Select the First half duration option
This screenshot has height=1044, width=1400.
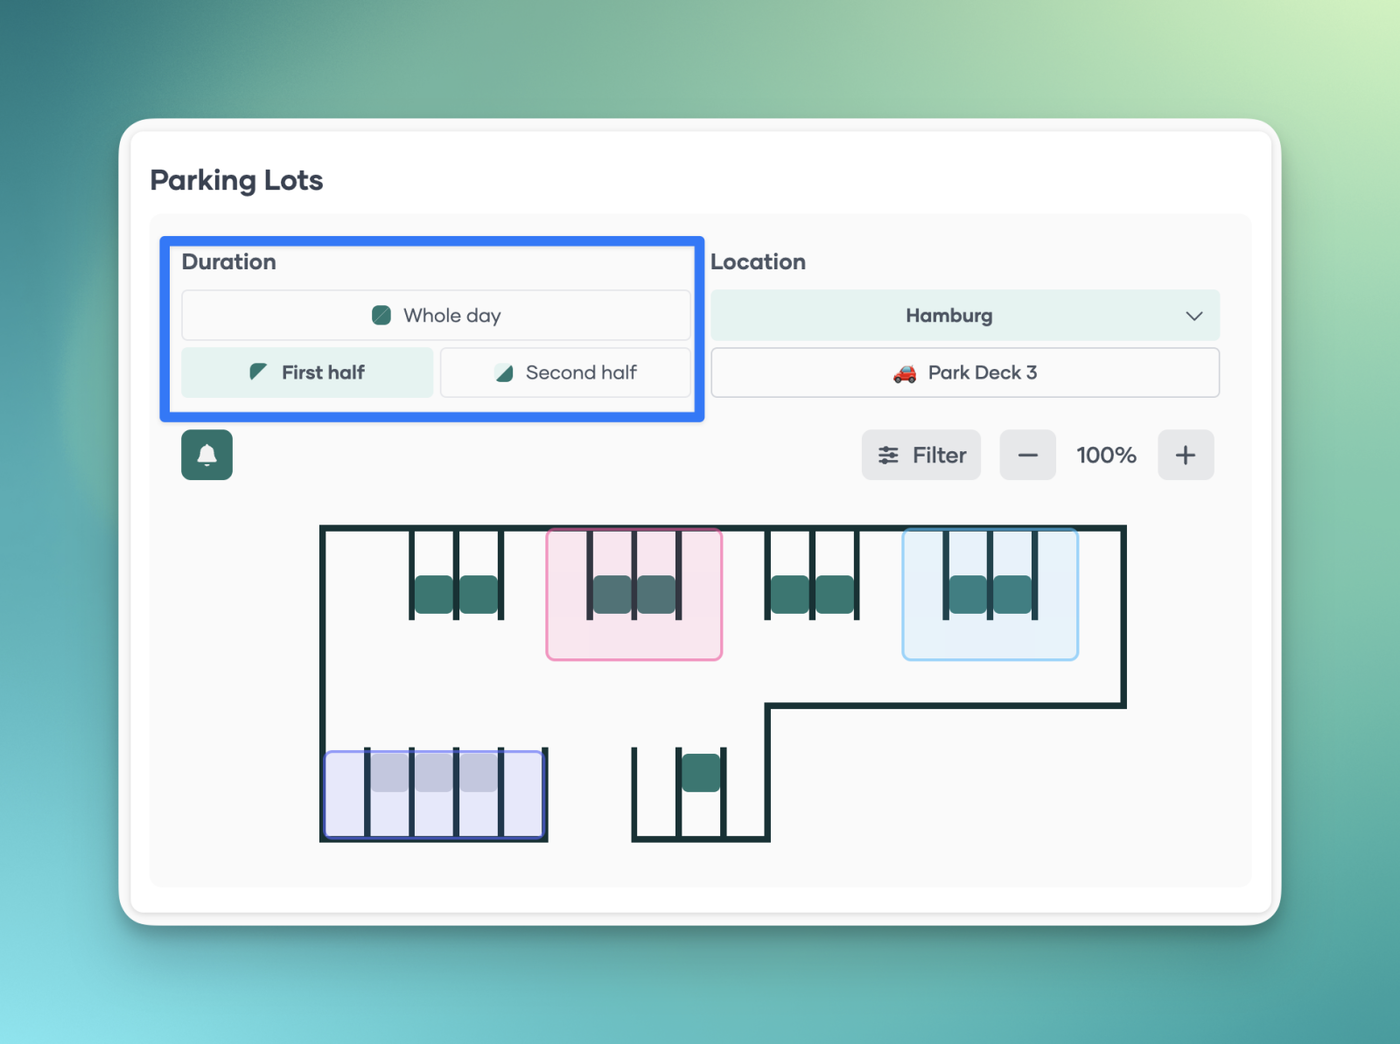[x=307, y=373]
